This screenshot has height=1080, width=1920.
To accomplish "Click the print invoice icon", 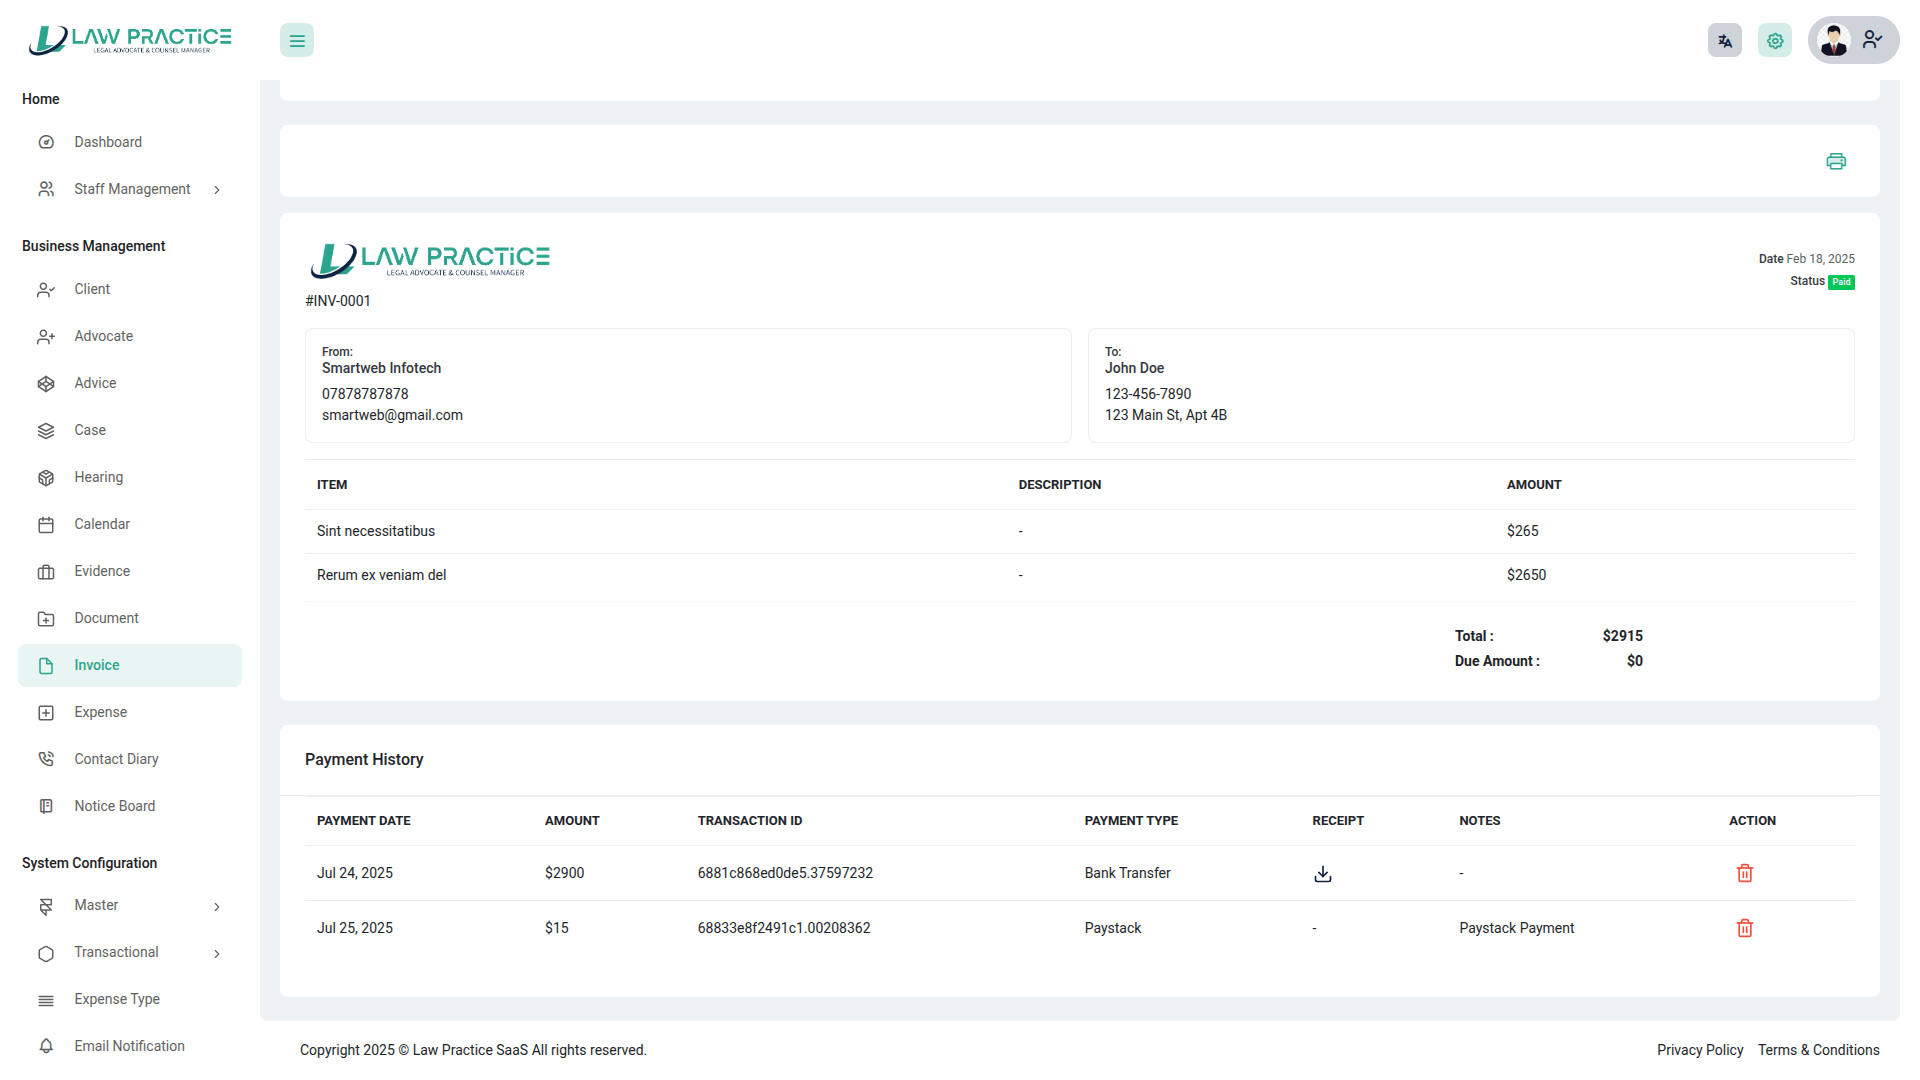I will tap(1836, 161).
